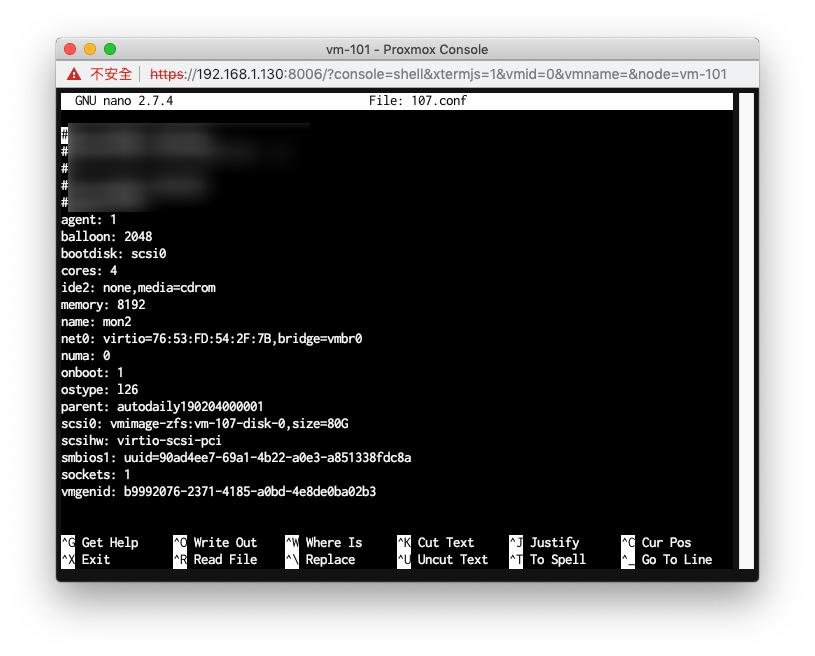Click the 'Replace' nano shortcut

pyautogui.click(x=320, y=560)
